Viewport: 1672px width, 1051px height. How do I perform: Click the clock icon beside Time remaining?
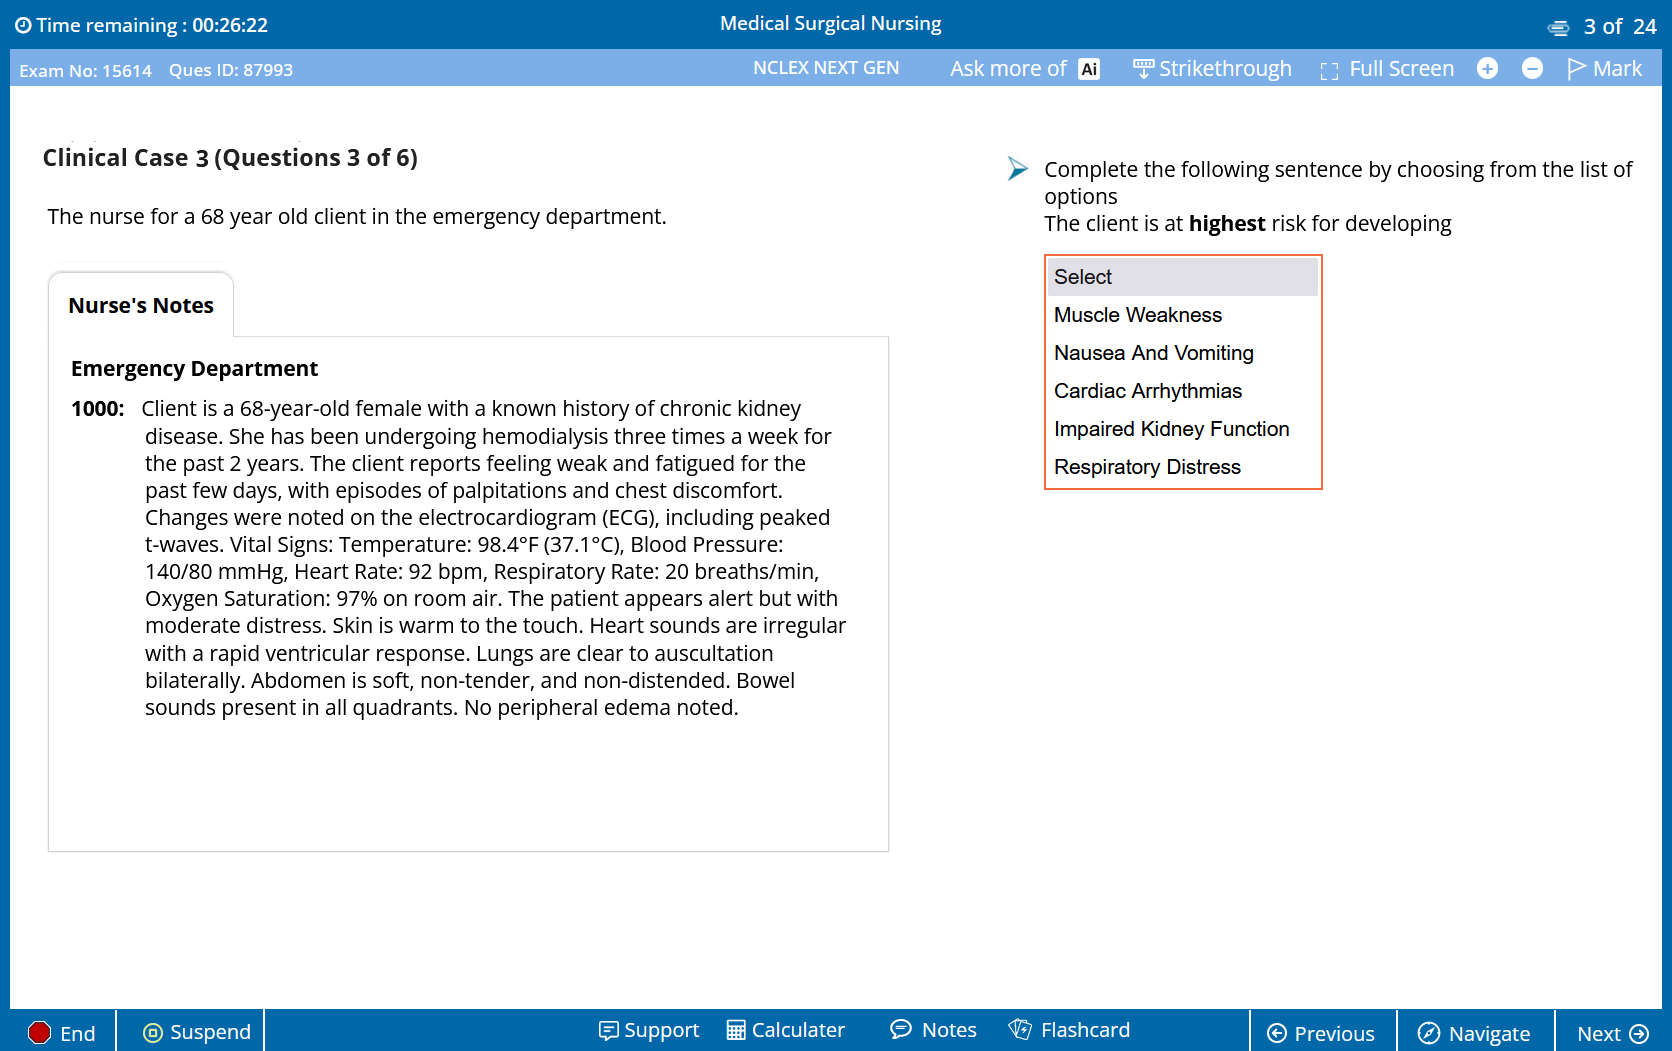click(x=23, y=25)
